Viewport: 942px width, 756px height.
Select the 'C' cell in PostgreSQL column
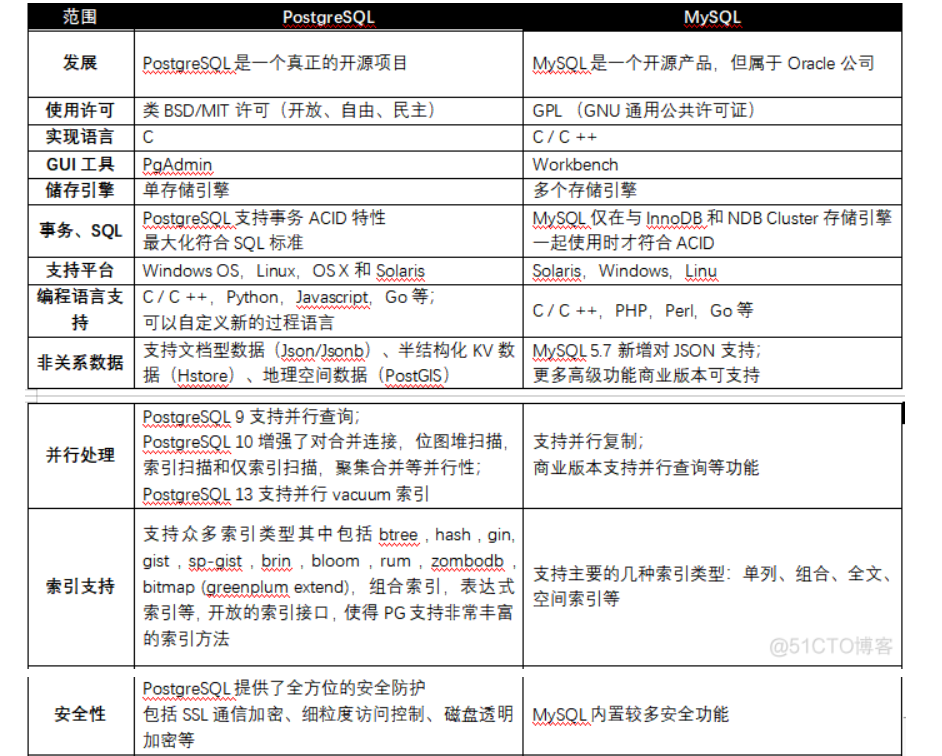tap(329, 137)
